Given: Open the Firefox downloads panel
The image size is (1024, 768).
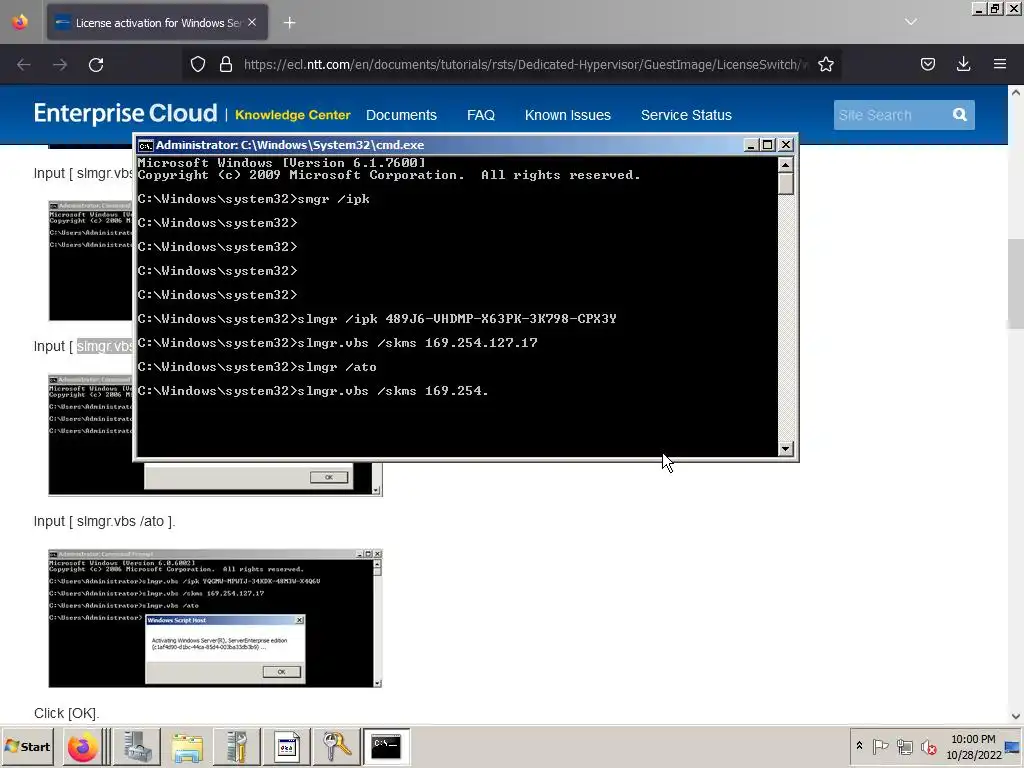Looking at the screenshot, I should (963, 64).
